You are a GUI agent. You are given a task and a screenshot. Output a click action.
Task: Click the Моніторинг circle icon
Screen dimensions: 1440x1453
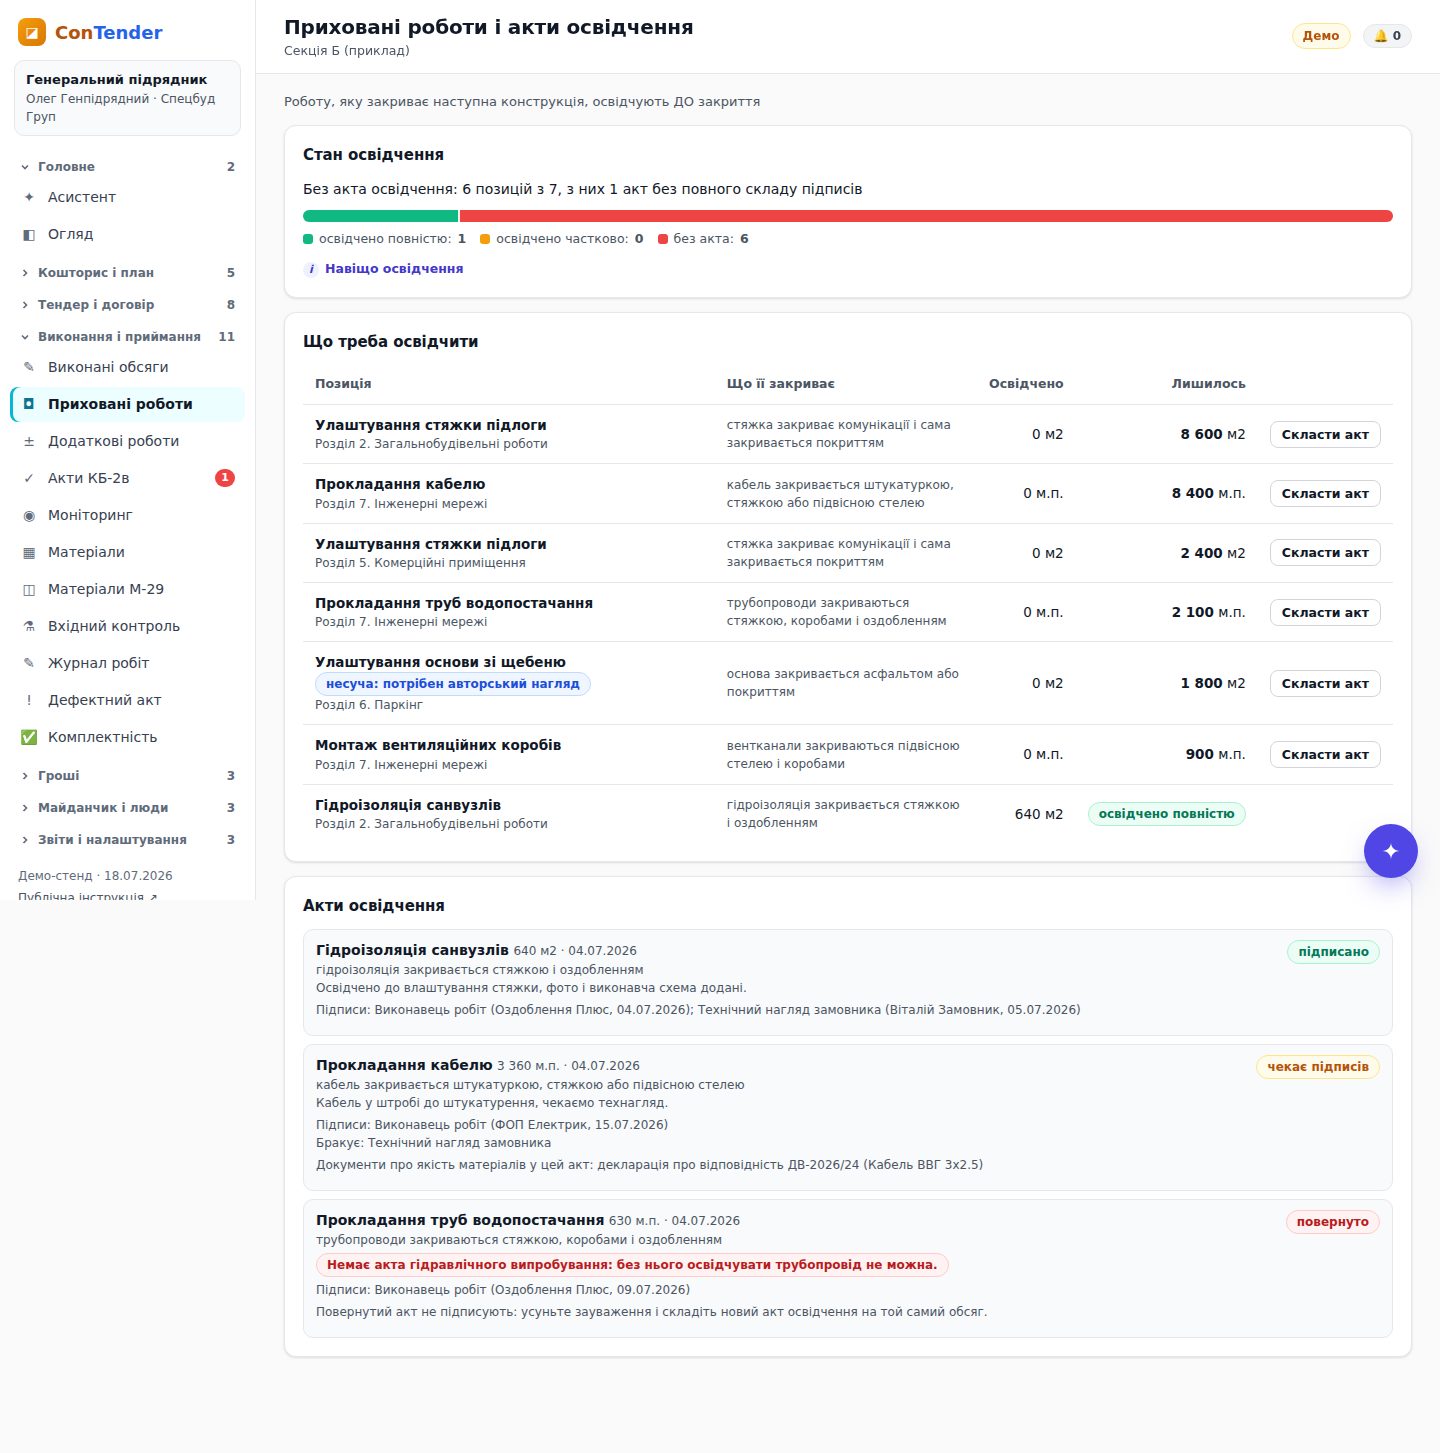click(x=29, y=515)
